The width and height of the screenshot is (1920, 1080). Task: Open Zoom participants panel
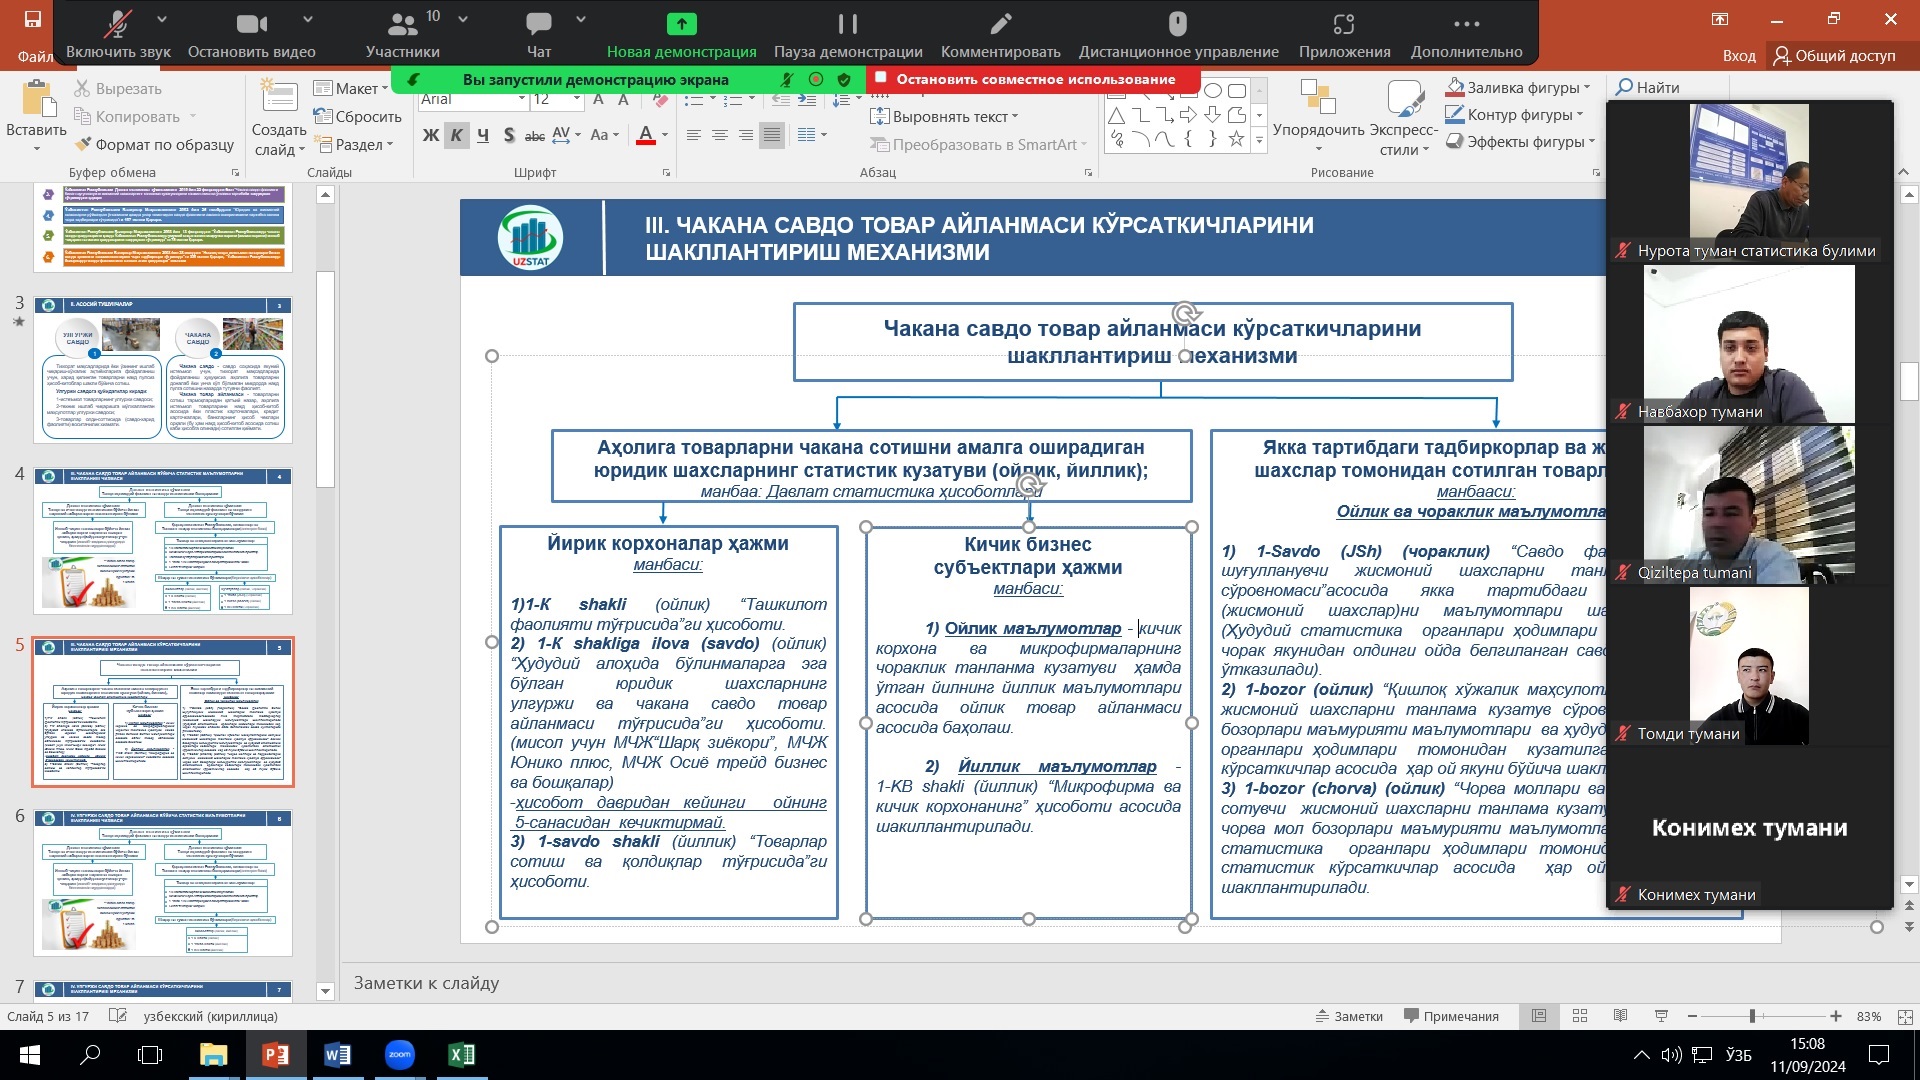pos(402,34)
